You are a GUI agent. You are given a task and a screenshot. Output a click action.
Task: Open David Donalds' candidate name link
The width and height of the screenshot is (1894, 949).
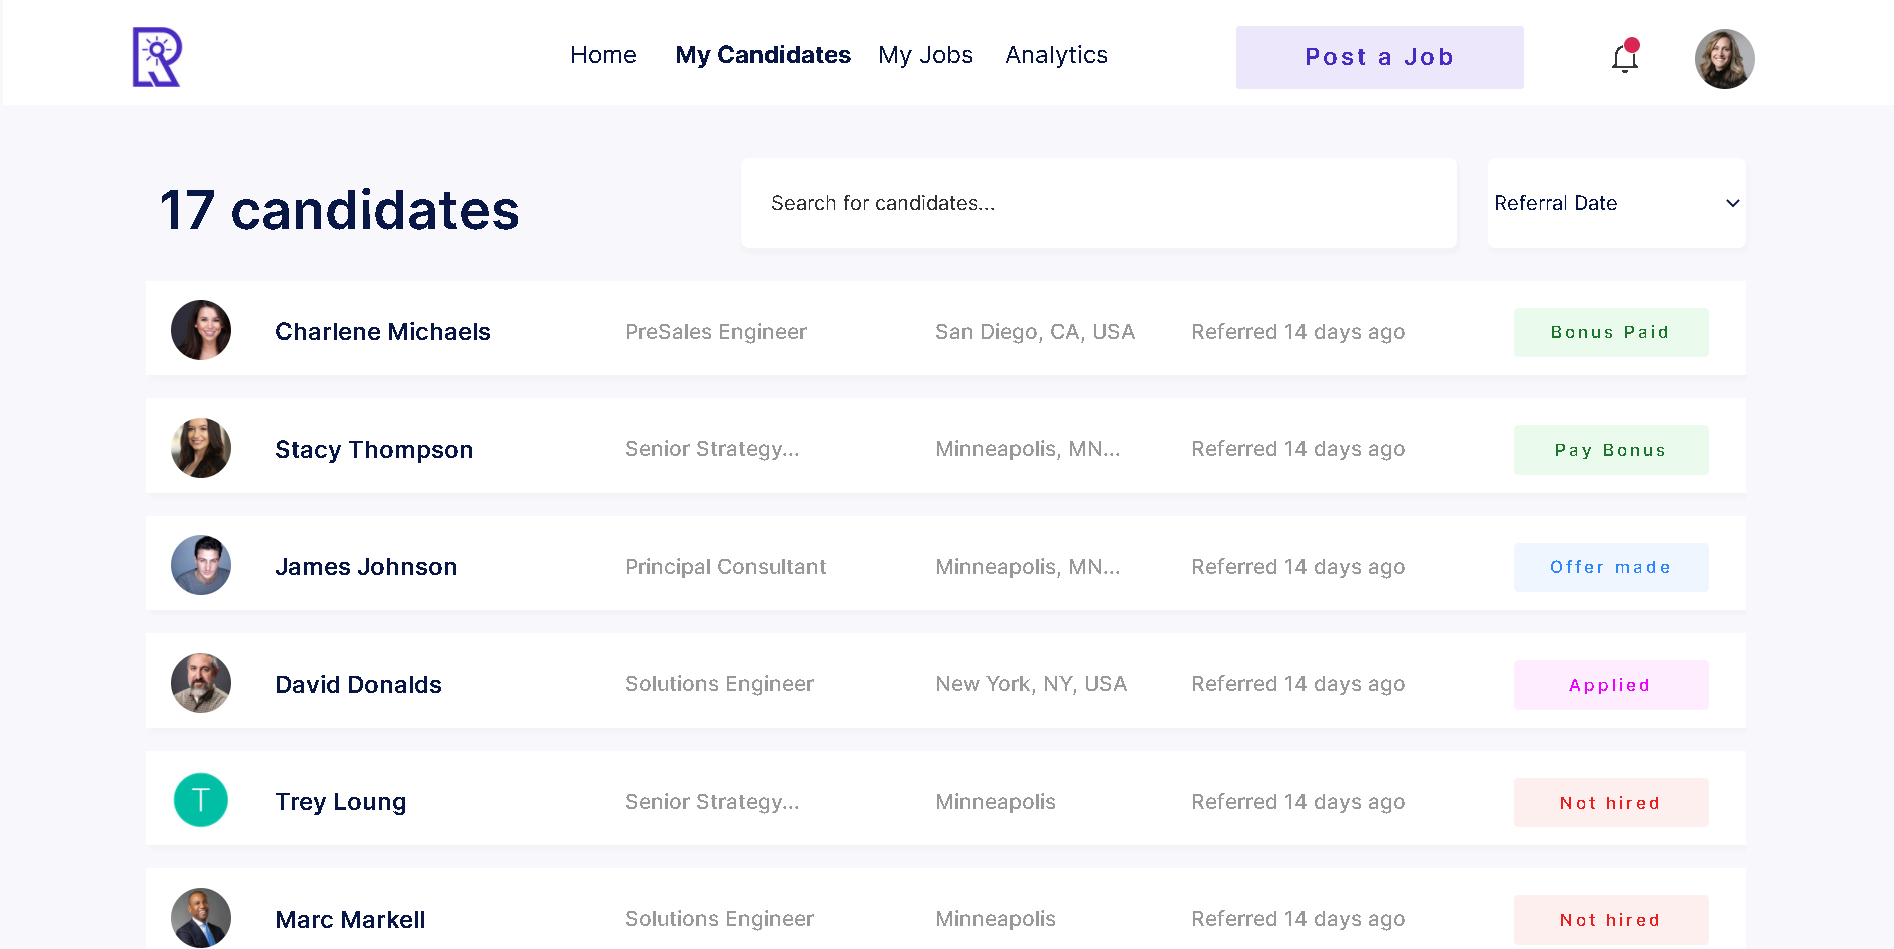358,685
